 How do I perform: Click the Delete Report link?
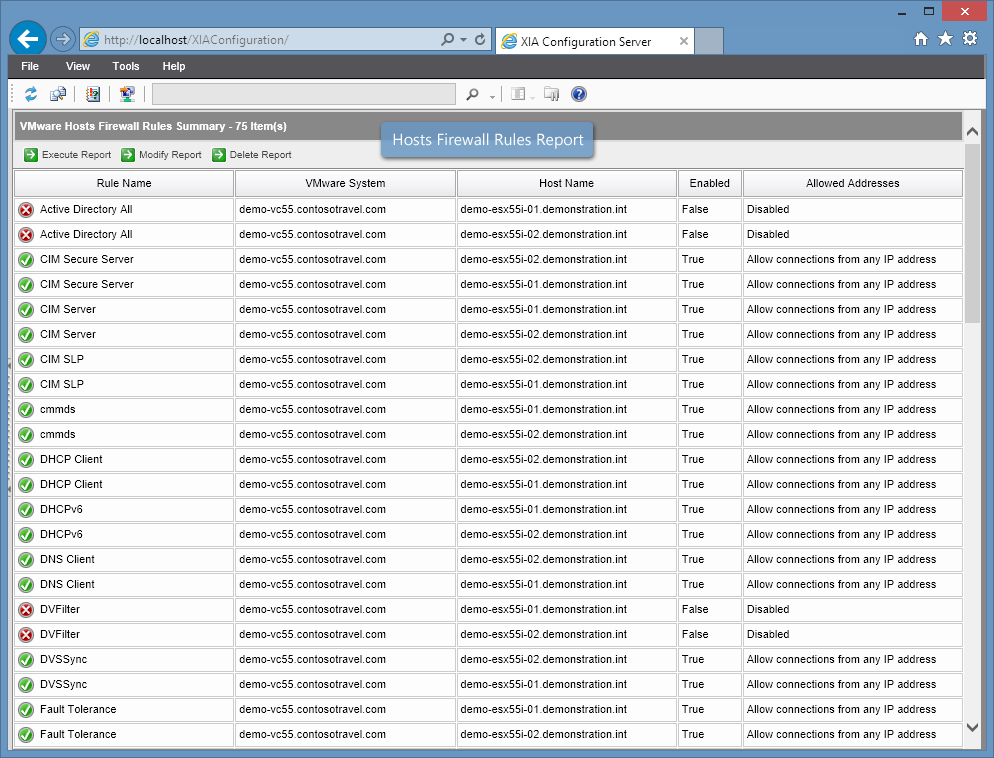coord(261,155)
